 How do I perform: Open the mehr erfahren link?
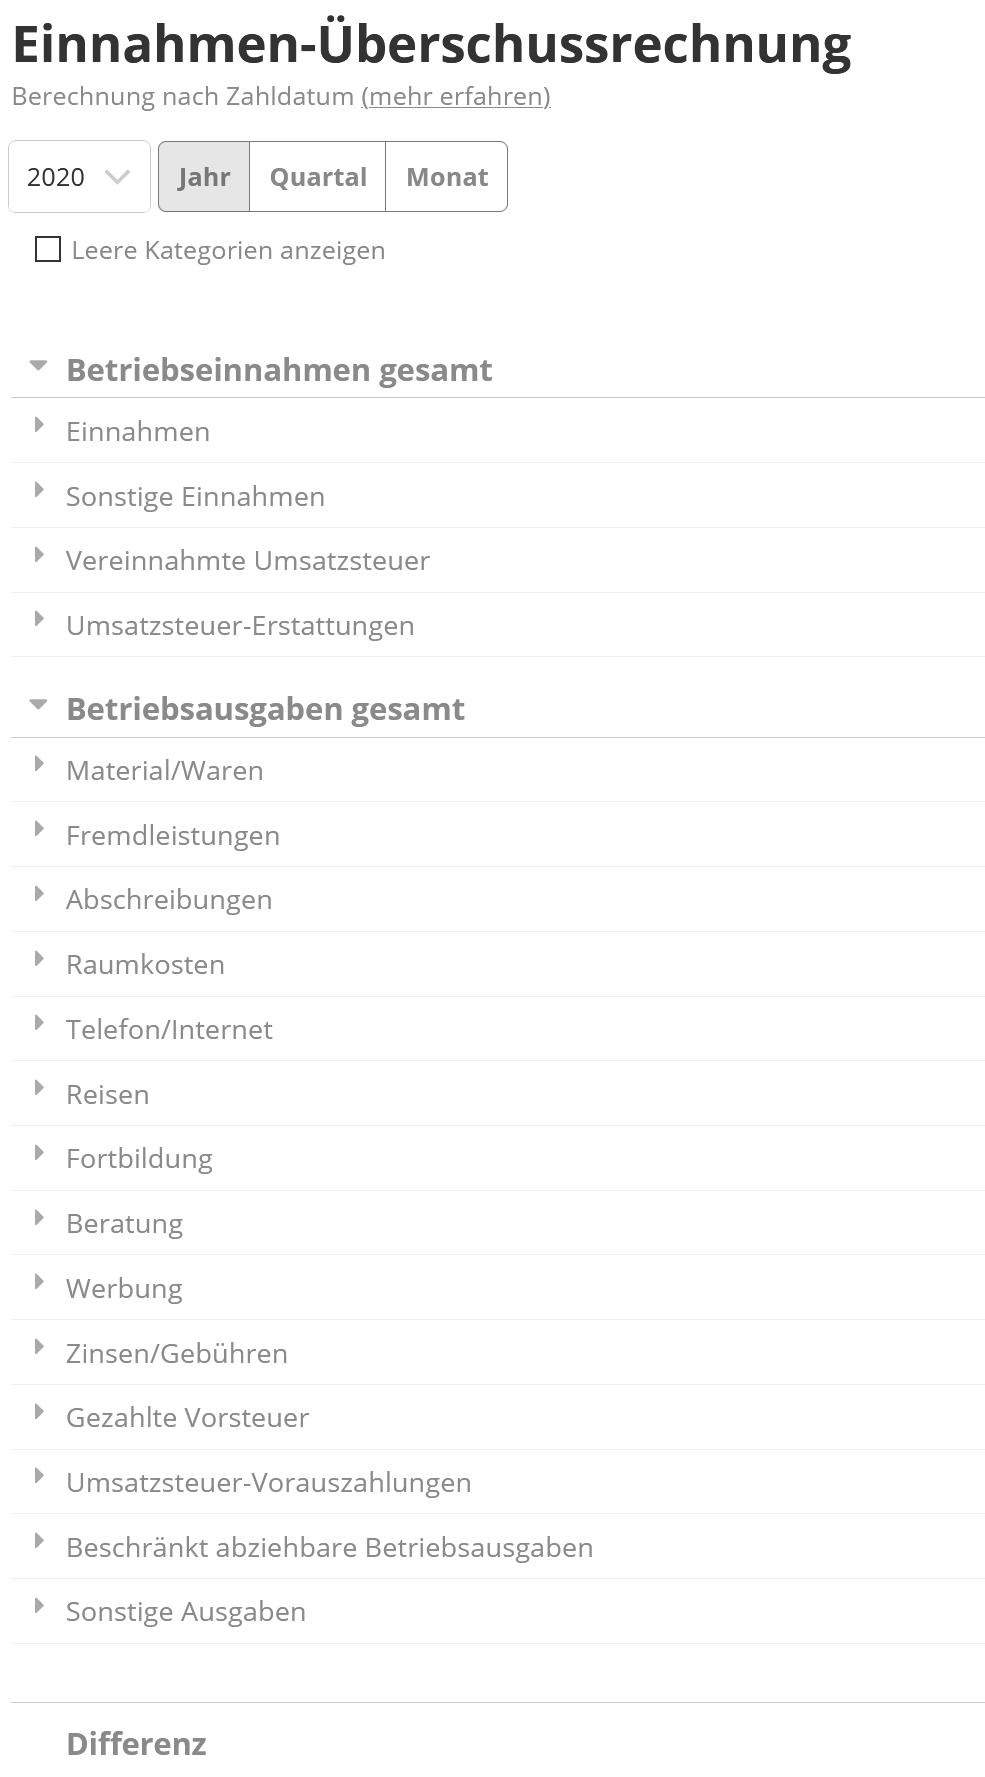pyautogui.click(x=456, y=96)
